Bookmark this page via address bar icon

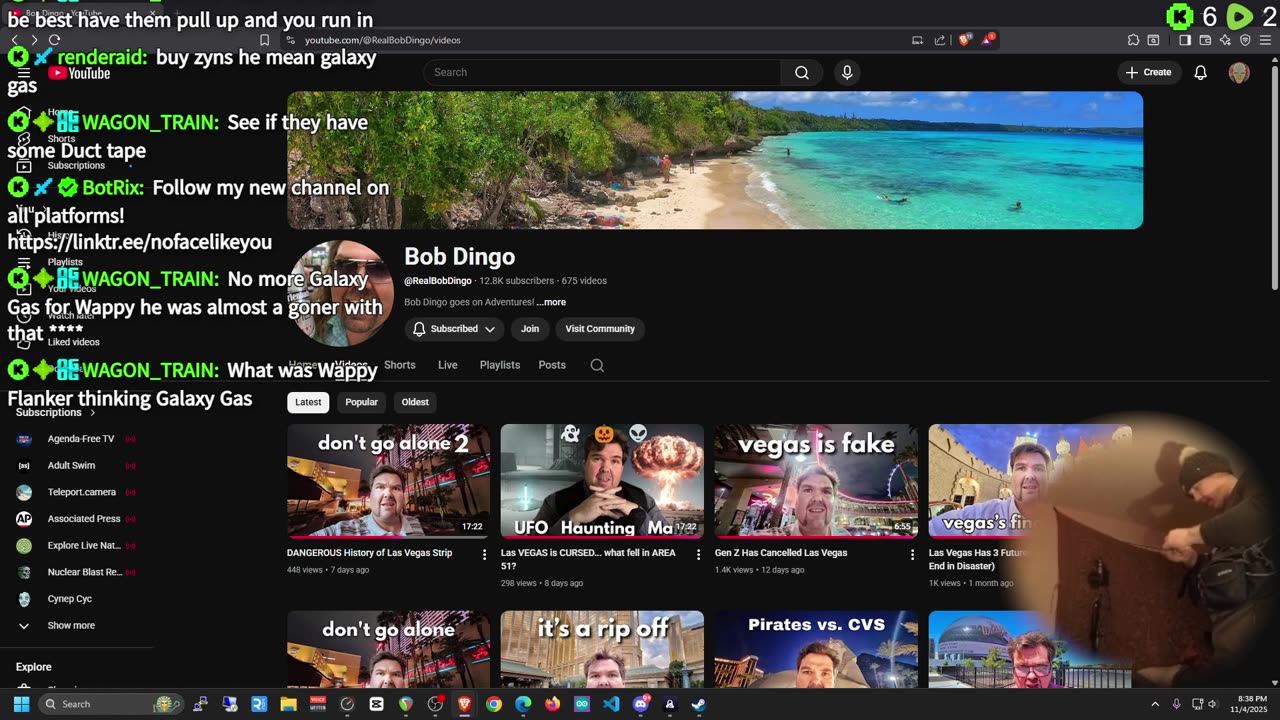(264, 40)
